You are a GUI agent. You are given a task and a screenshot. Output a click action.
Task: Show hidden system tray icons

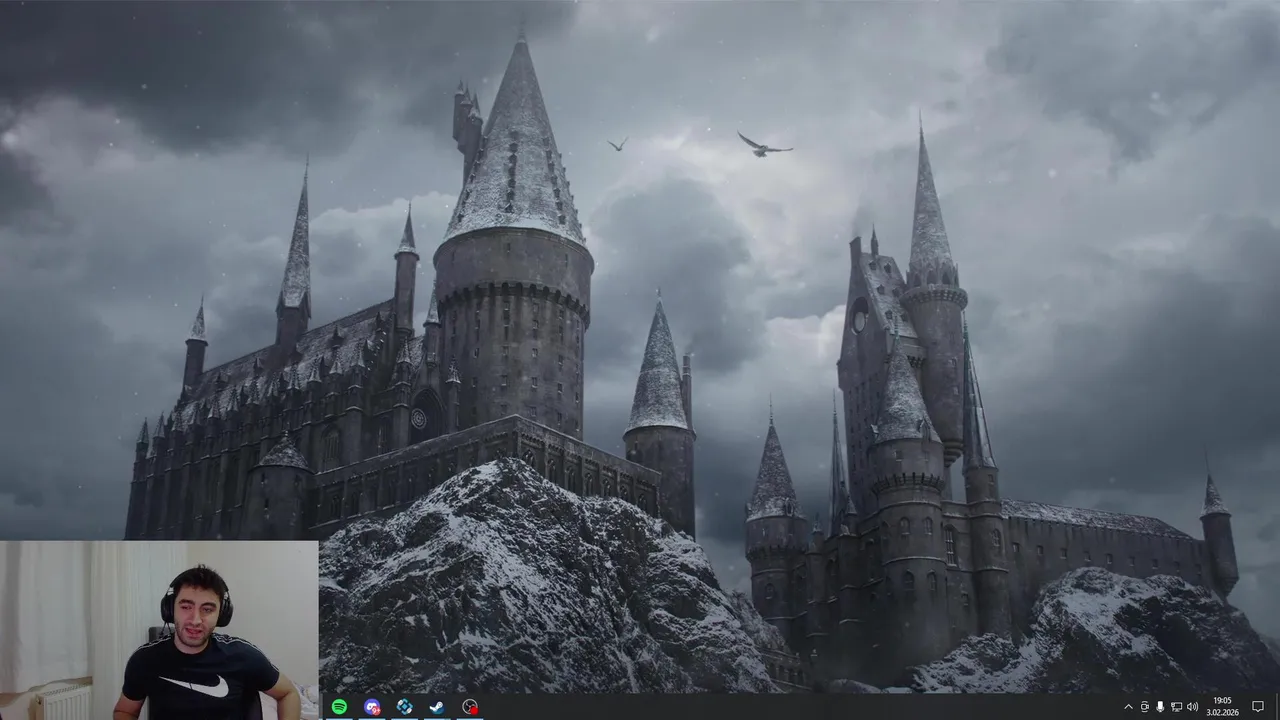coord(1129,707)
